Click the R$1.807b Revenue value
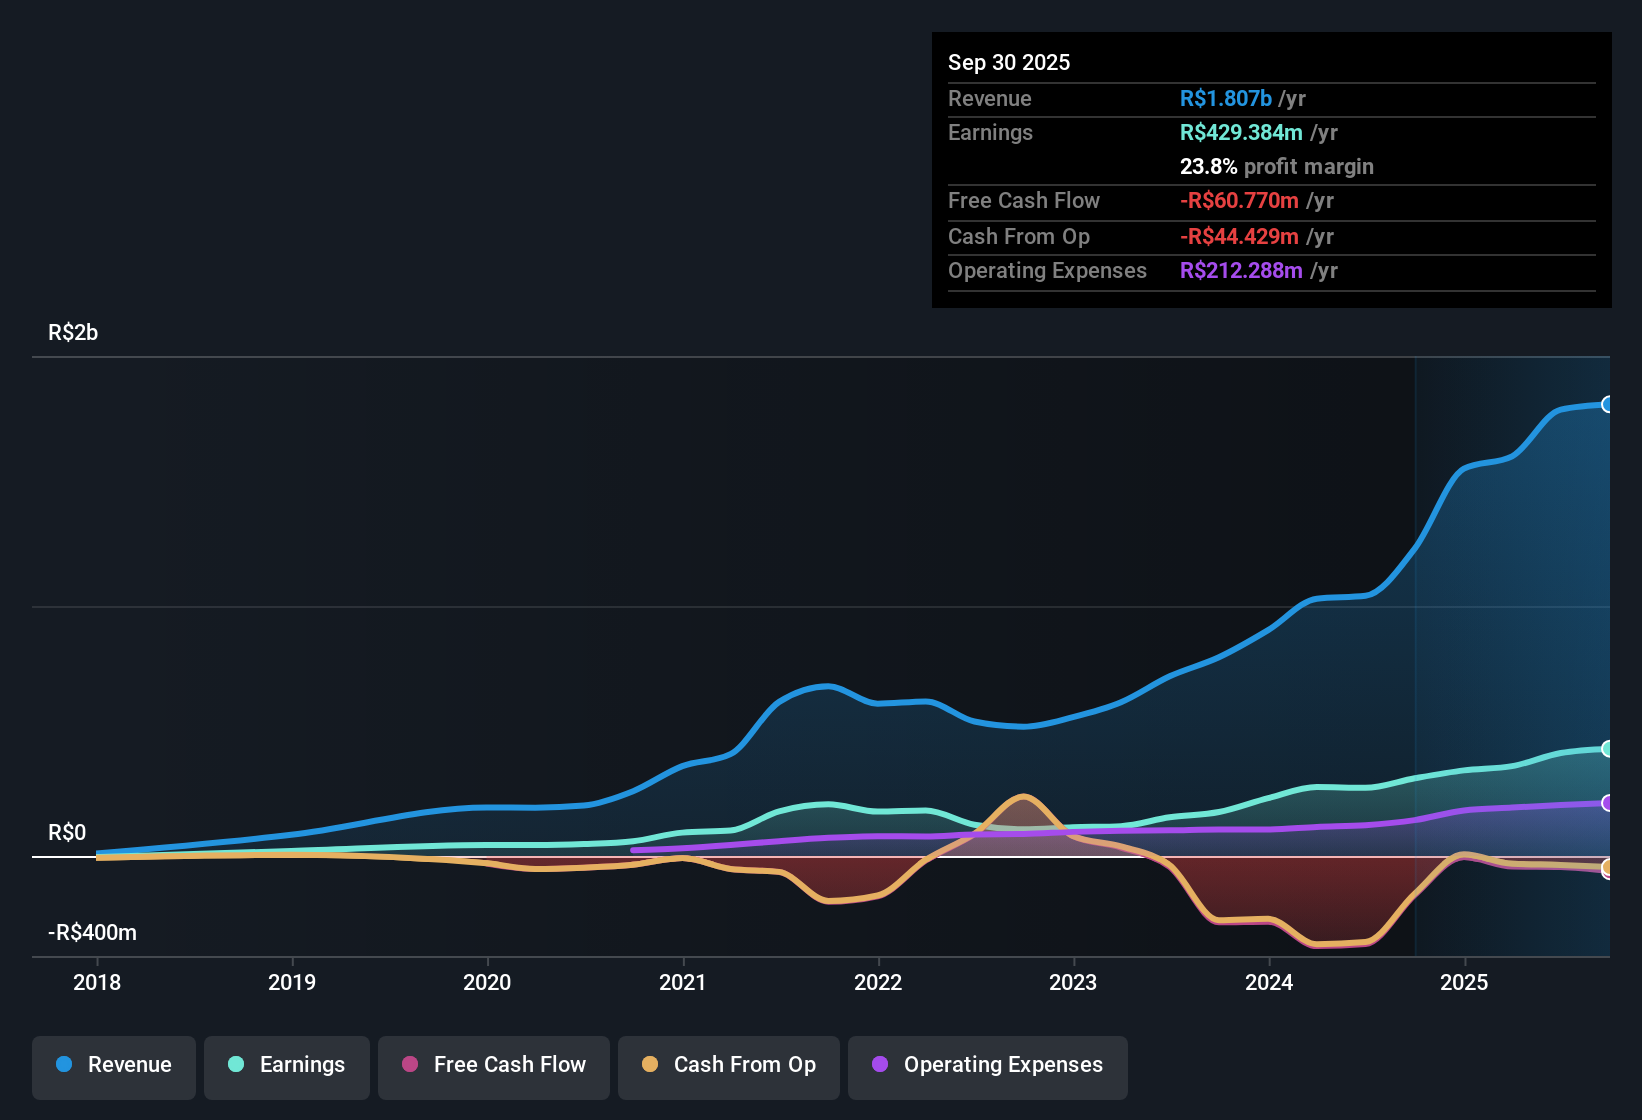Screen dimensions: 1642x1120 pyautogui.click(x=1226, y=98)
